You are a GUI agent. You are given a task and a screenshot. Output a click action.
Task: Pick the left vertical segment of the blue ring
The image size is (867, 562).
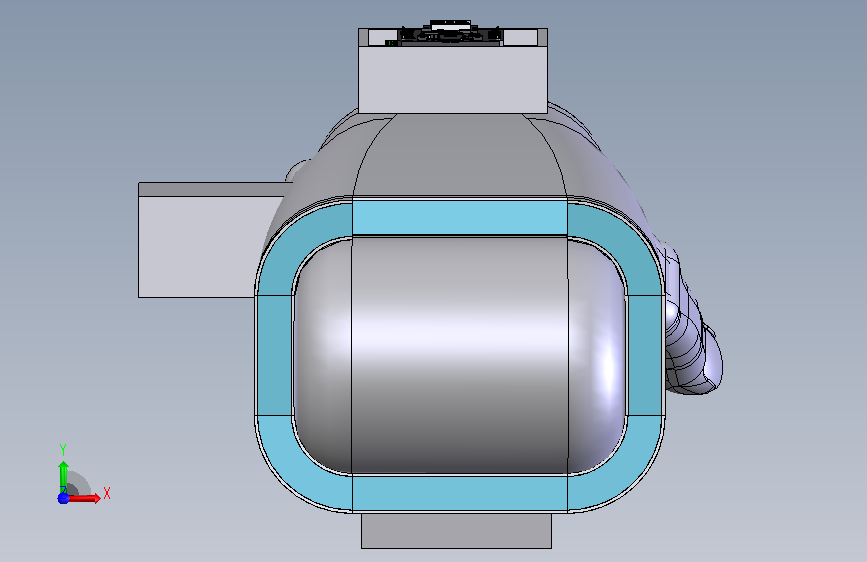pos(275,355)
